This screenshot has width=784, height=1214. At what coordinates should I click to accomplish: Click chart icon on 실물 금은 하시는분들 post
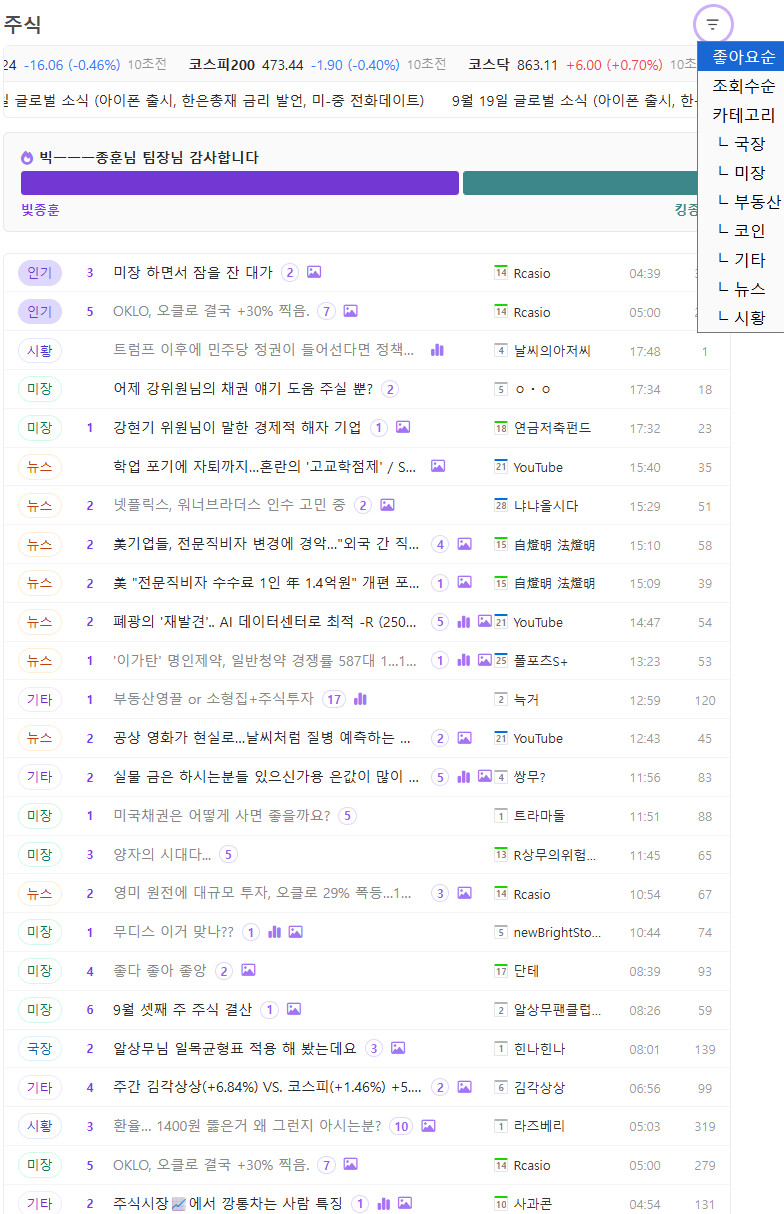pyautogui.click(x=464, y=777)
